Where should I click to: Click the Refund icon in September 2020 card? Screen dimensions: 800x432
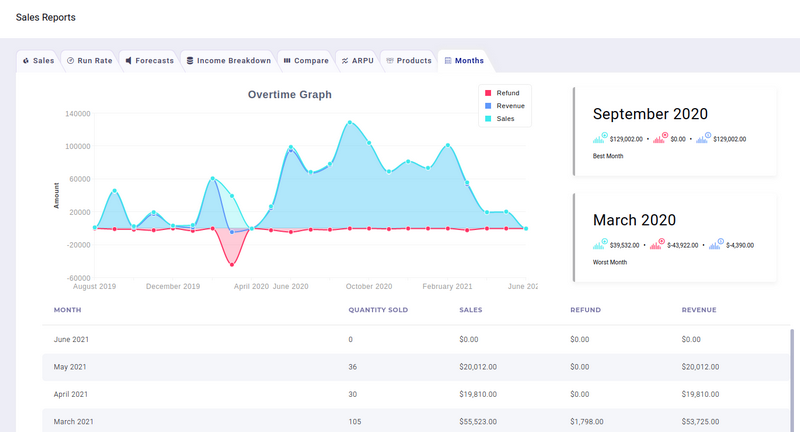pyautogui.click(x=660, y=138)
